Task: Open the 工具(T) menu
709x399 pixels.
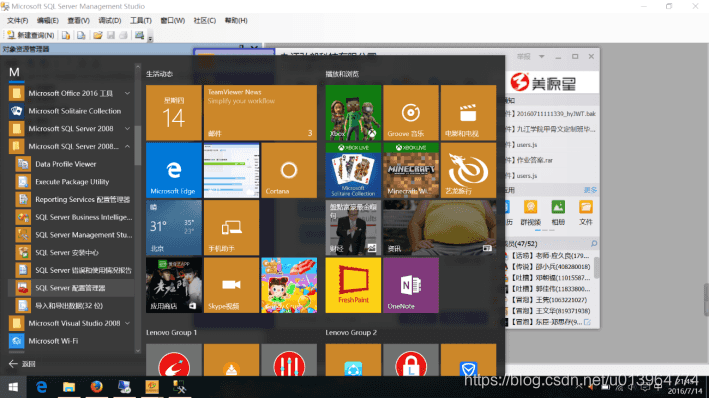Action: 141,20
